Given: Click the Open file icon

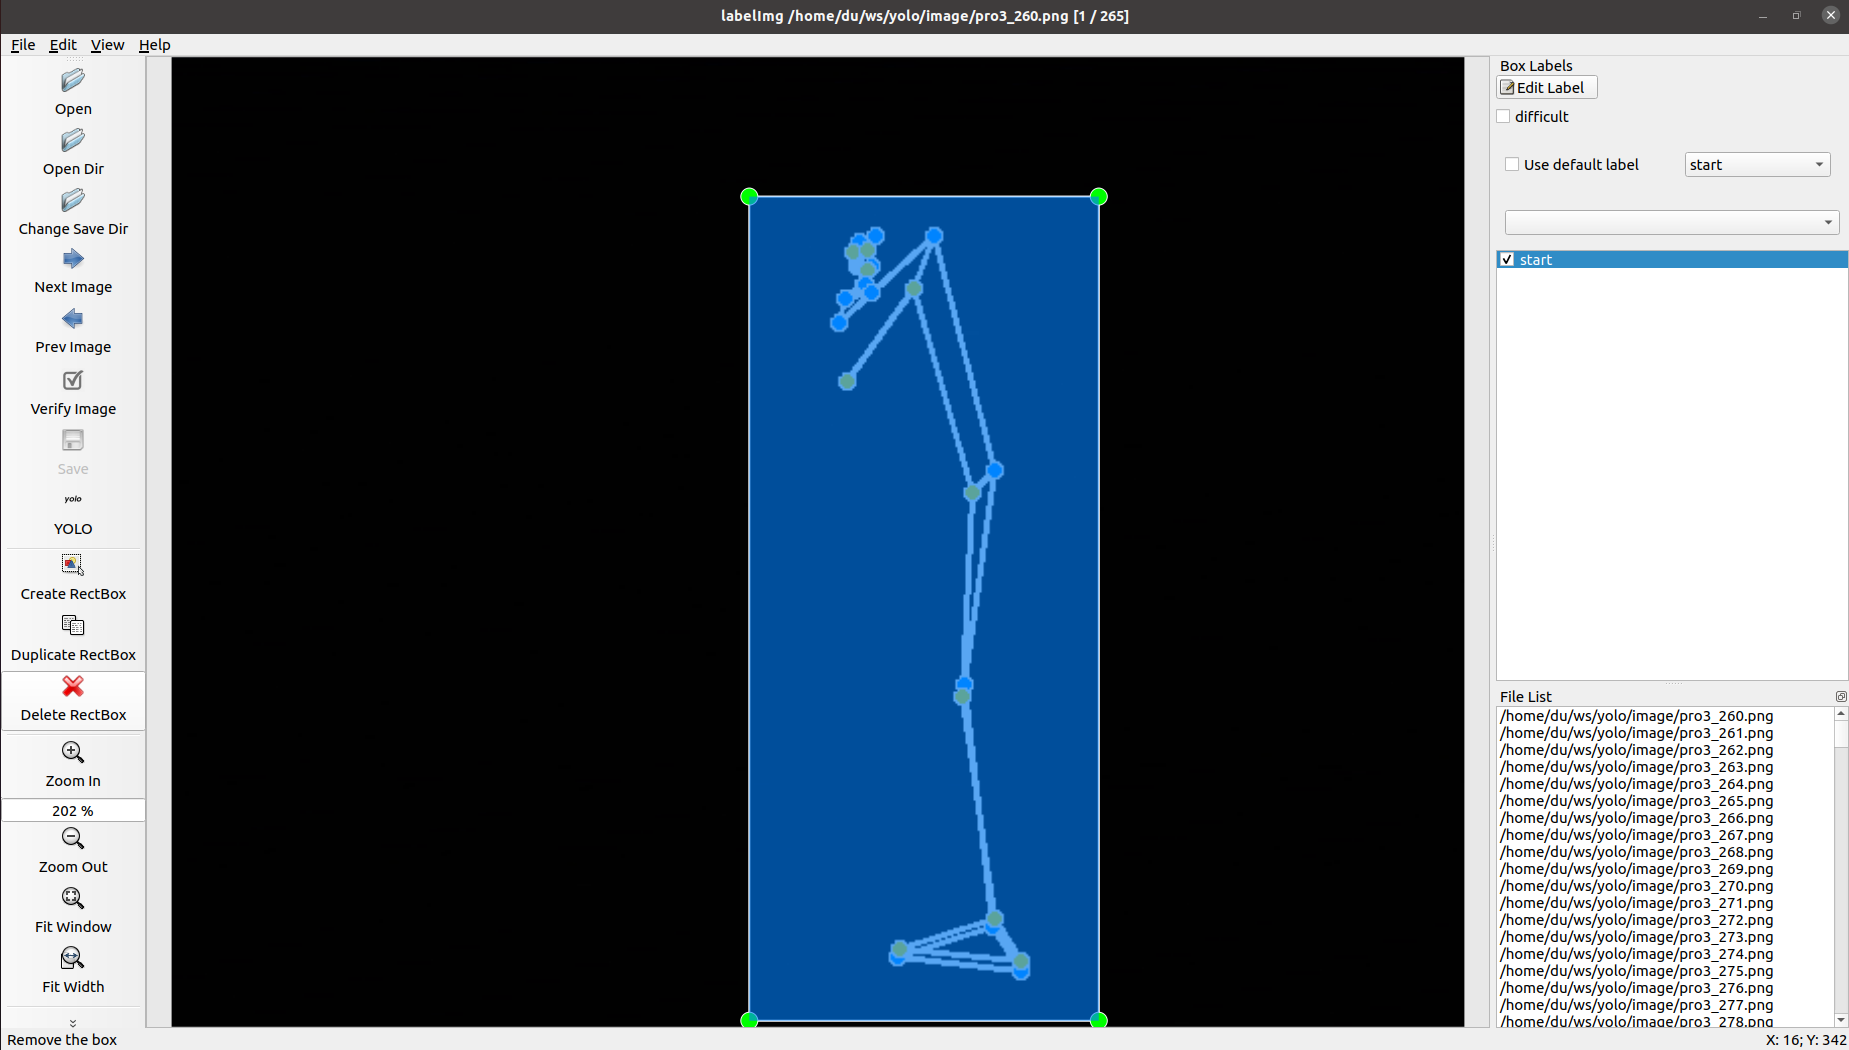Looking at the screenshot, I should pyautogui.click(x=73, y=81).
